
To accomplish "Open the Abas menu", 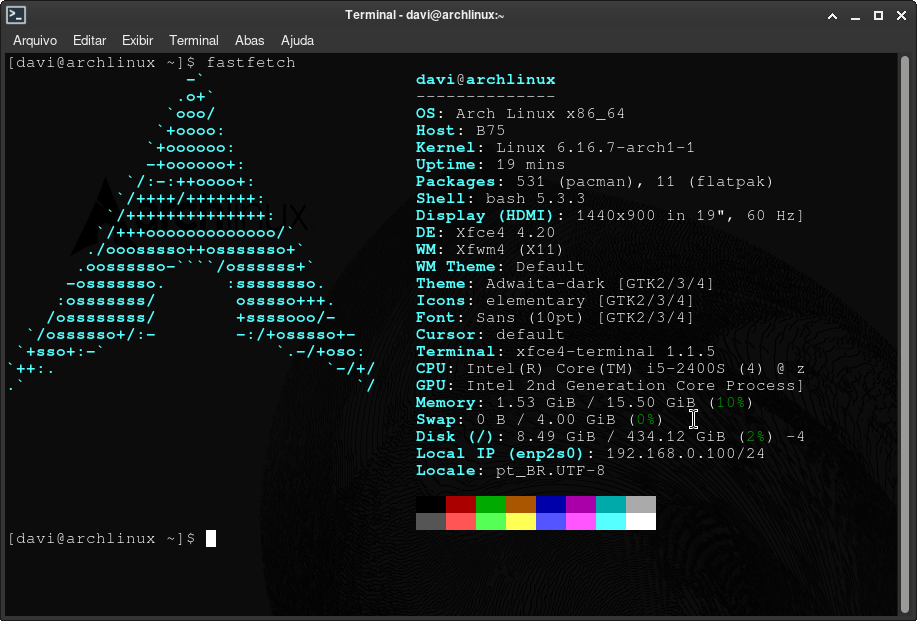I will pos(249,41).
